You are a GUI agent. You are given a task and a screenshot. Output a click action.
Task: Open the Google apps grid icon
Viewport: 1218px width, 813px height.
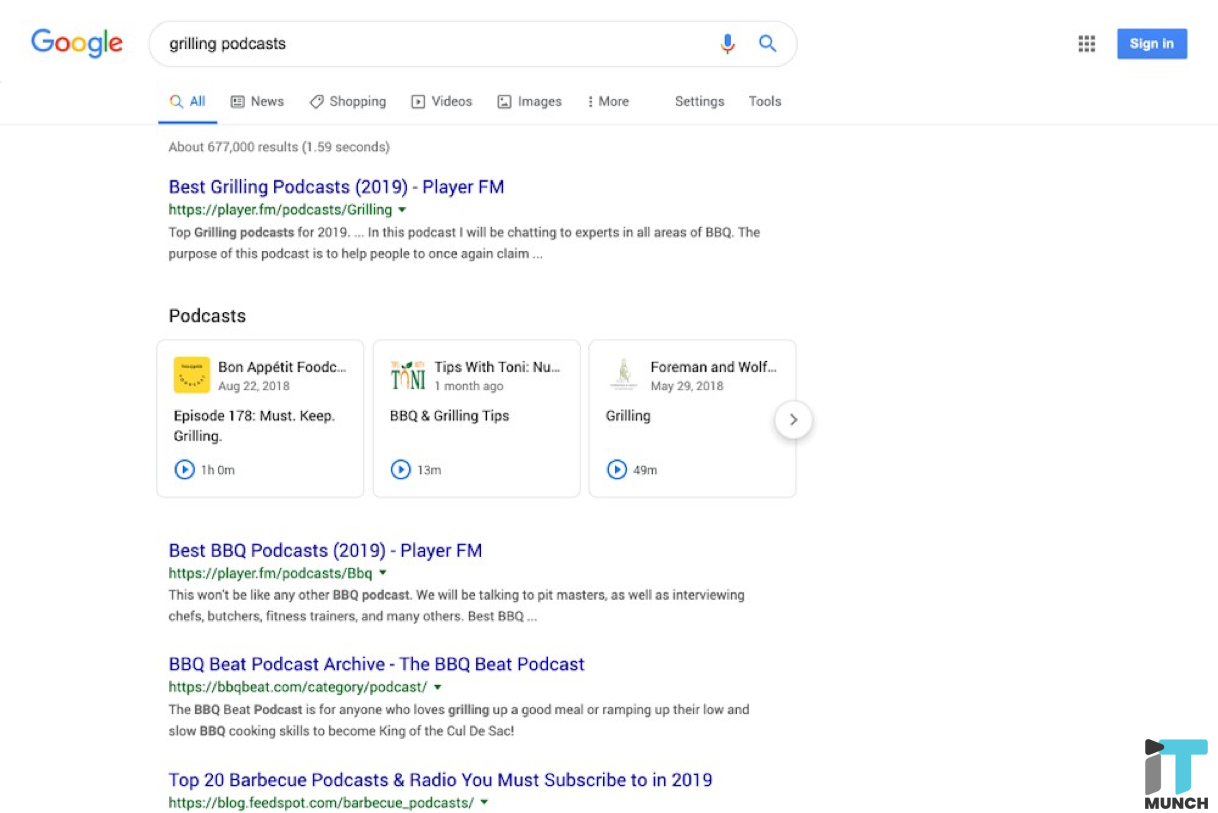click(x=1086, y=43)
